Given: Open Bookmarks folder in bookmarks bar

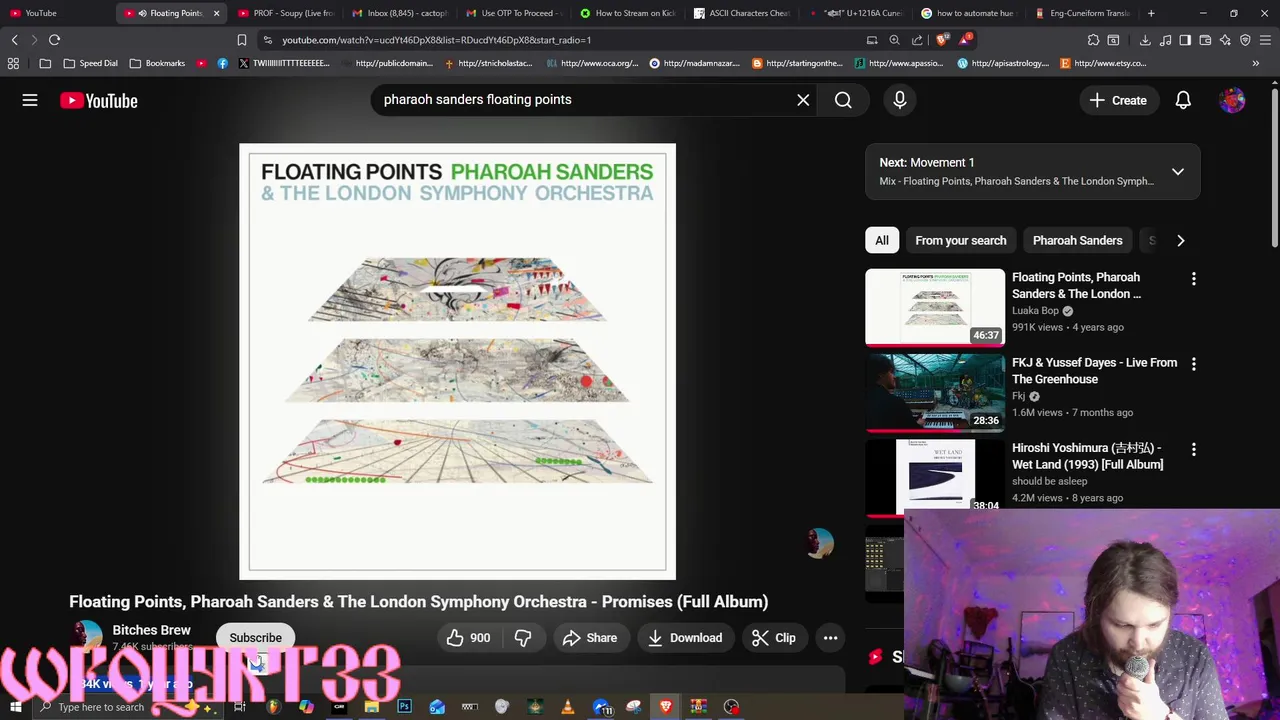Looking at the screenshot, I should tap(157, 63).
